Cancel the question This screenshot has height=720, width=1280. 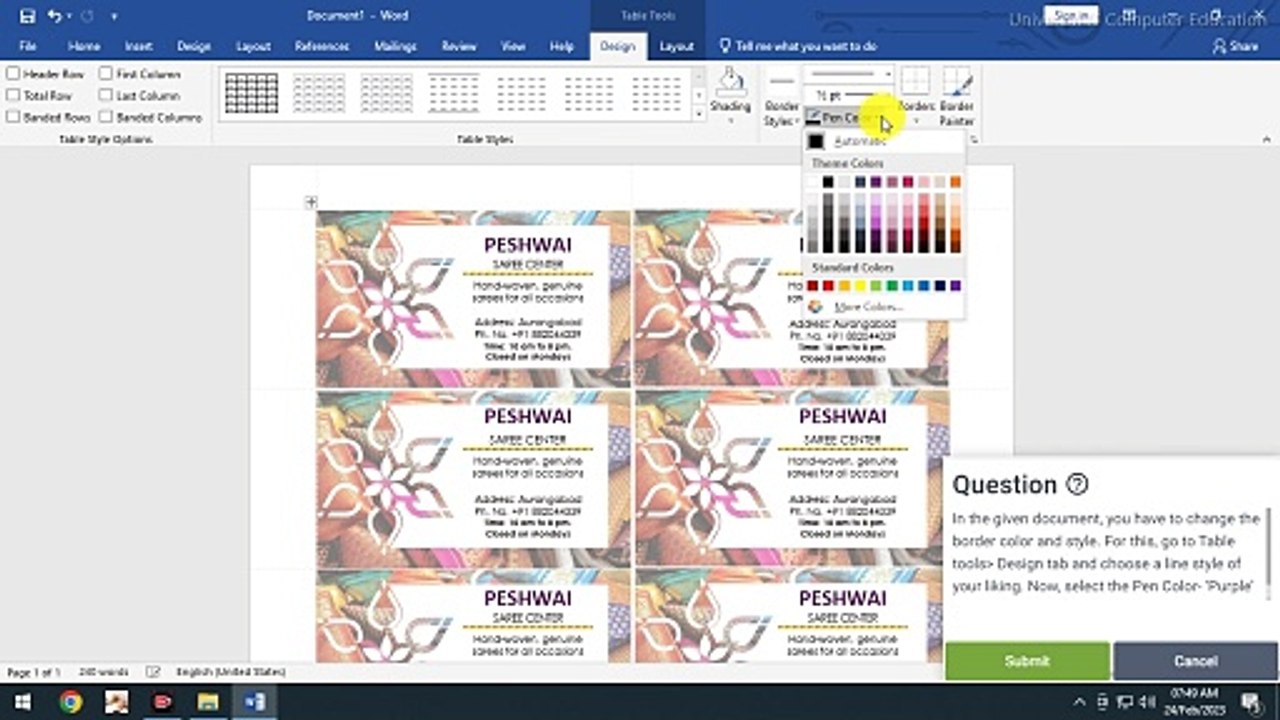tap(1195, 661)
